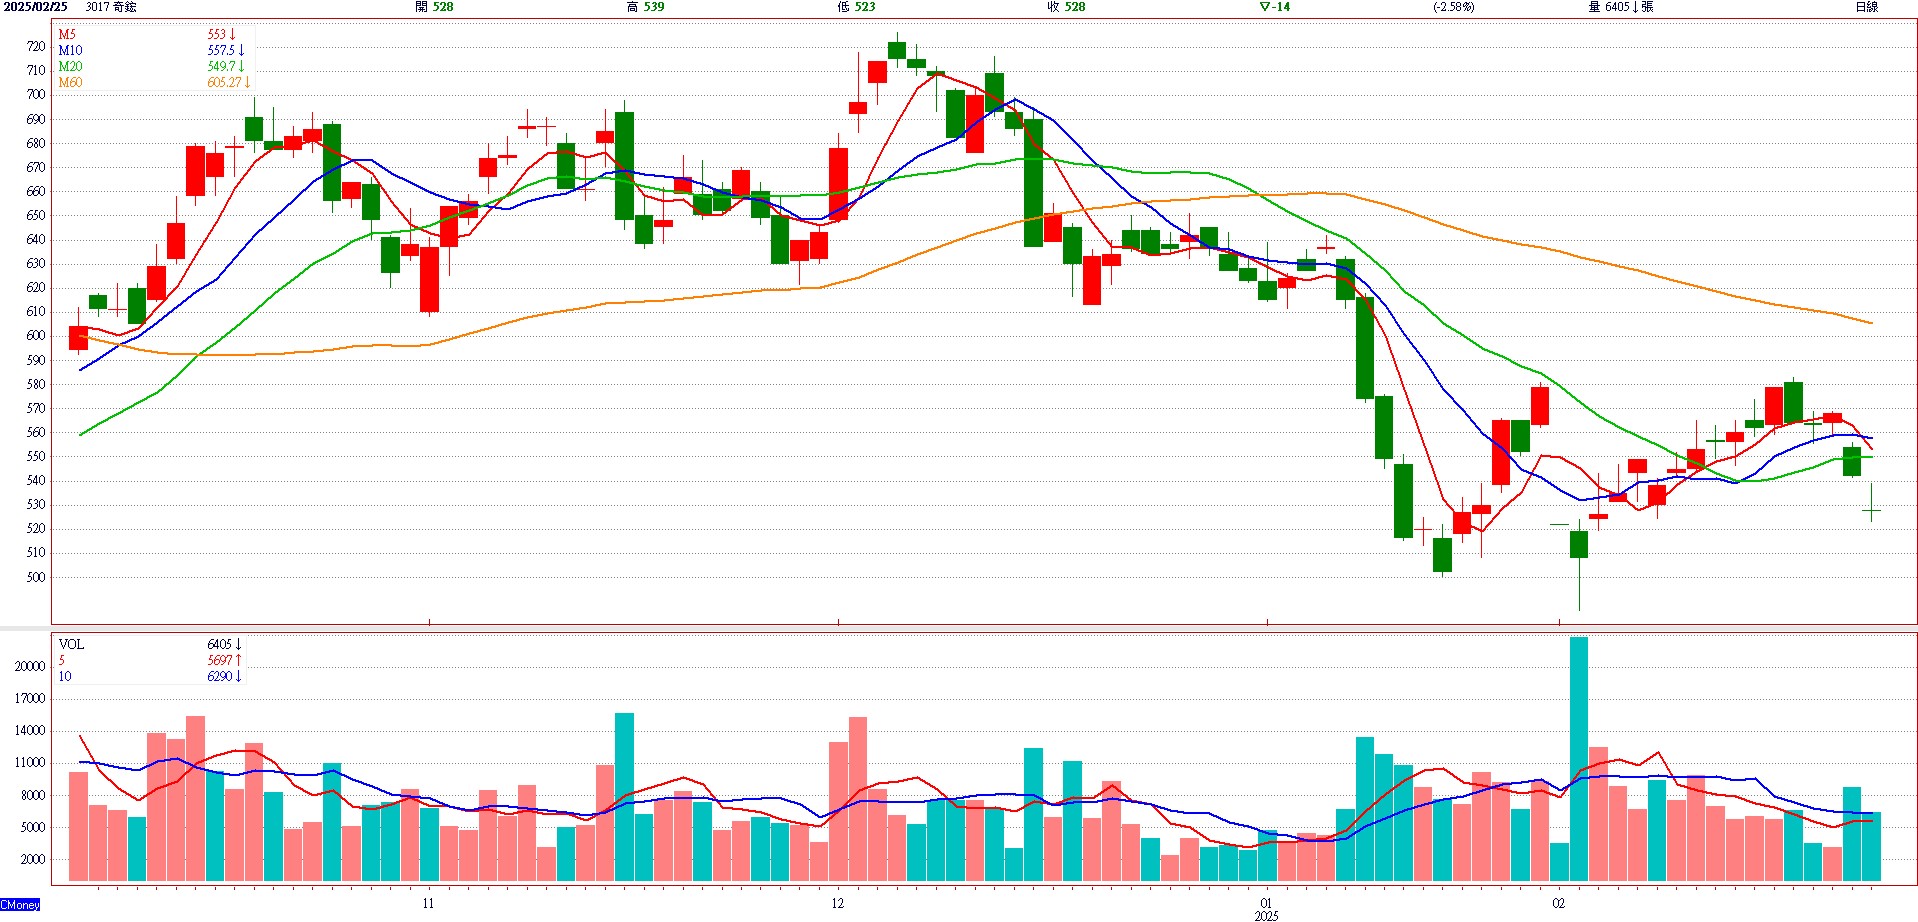Viewport: 1918px width, 922px height.
Task: Click the price change ▽-14
Action: pyautogui.click(x=1275, y=7)
